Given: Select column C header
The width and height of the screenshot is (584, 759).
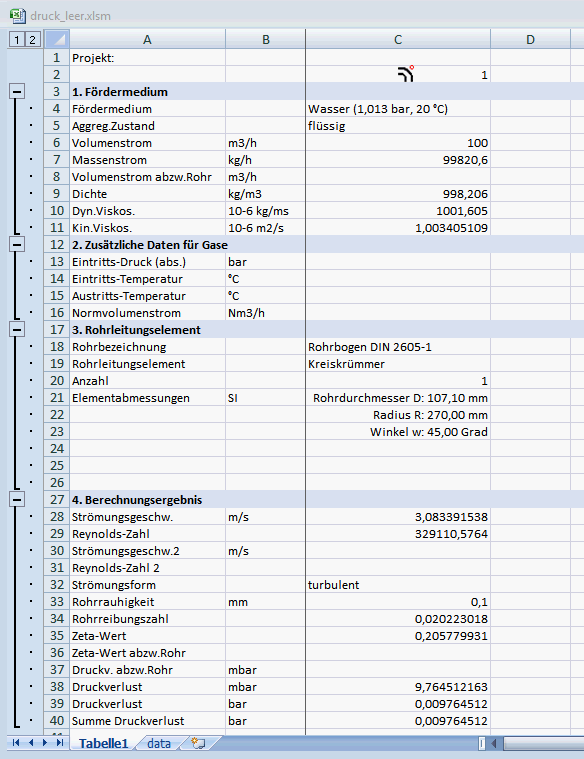Looking at the screenshot, I should (398, 39).
